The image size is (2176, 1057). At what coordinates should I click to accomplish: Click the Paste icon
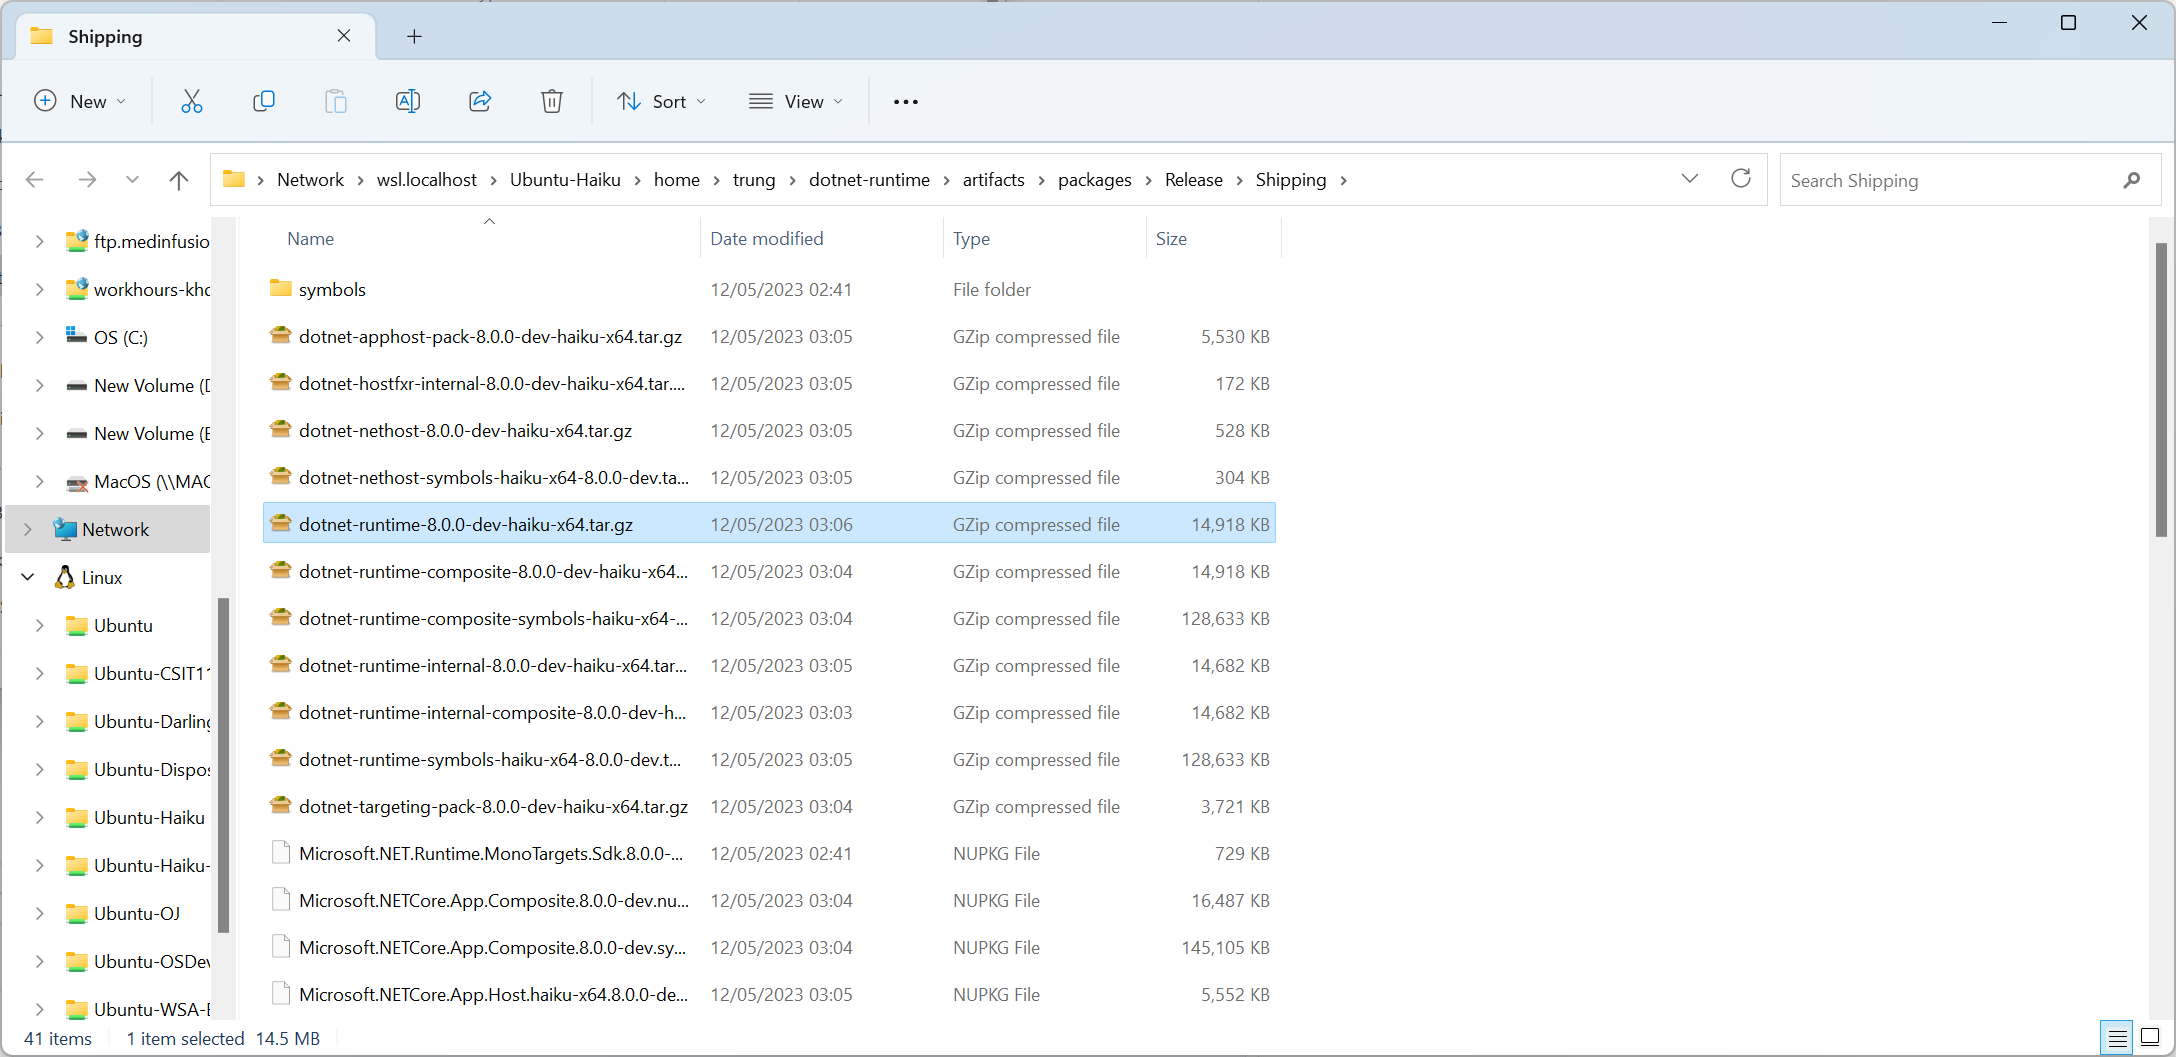pos(336,101)
